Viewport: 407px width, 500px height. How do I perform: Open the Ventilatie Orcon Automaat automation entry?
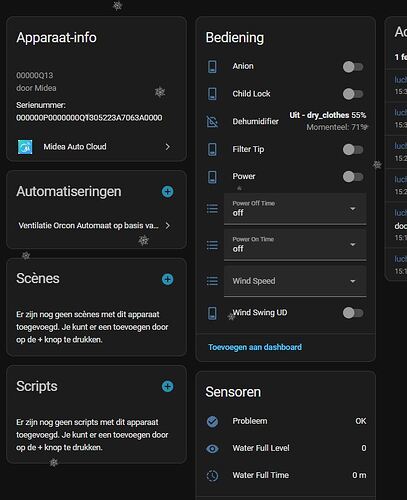(x=94, y=226)
